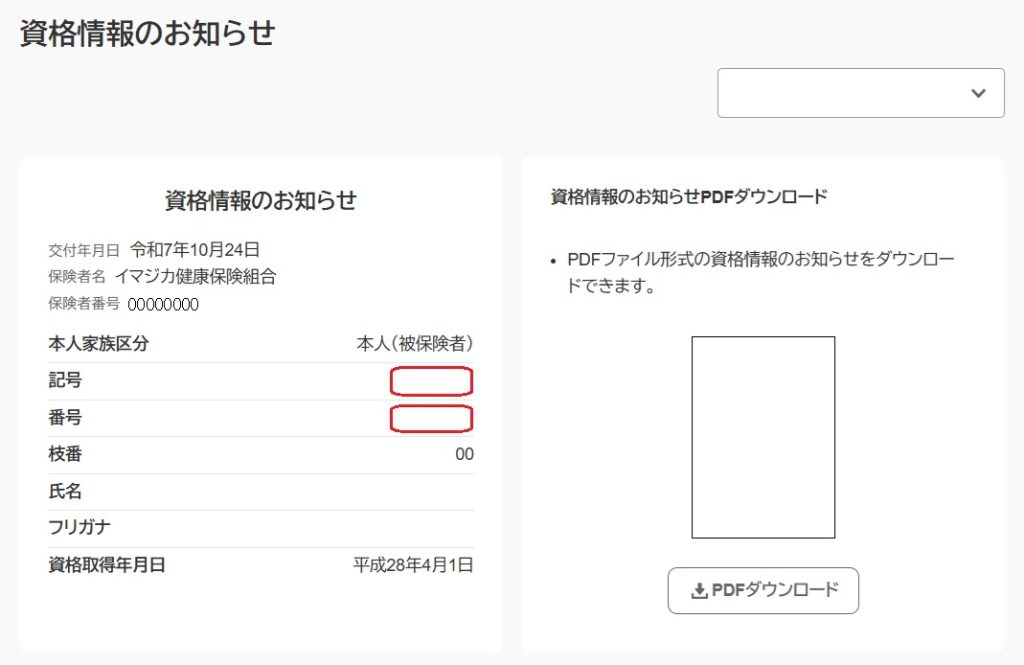Click the red-outlined 番号 value box
This screenshot has height=665, width=1024.
point(431,418)
